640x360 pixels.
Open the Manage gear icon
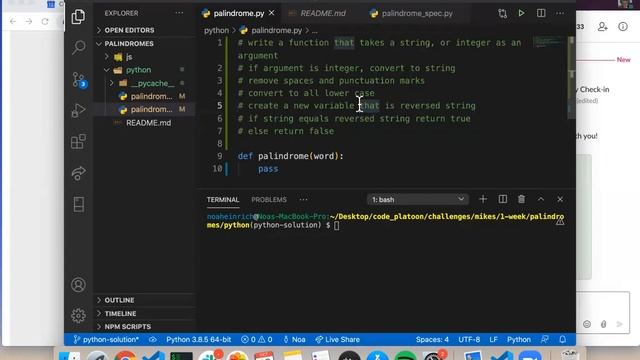point(78,315)
